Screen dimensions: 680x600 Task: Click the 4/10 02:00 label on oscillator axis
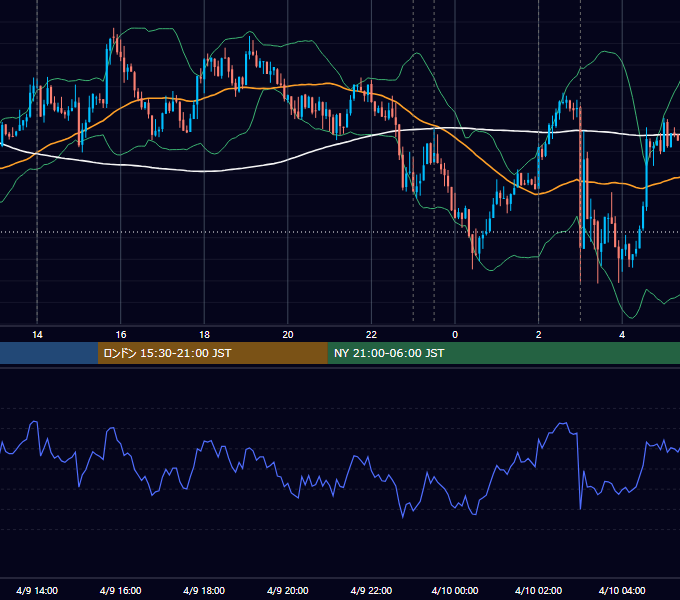pyautogui.click(x=538, y=590)
